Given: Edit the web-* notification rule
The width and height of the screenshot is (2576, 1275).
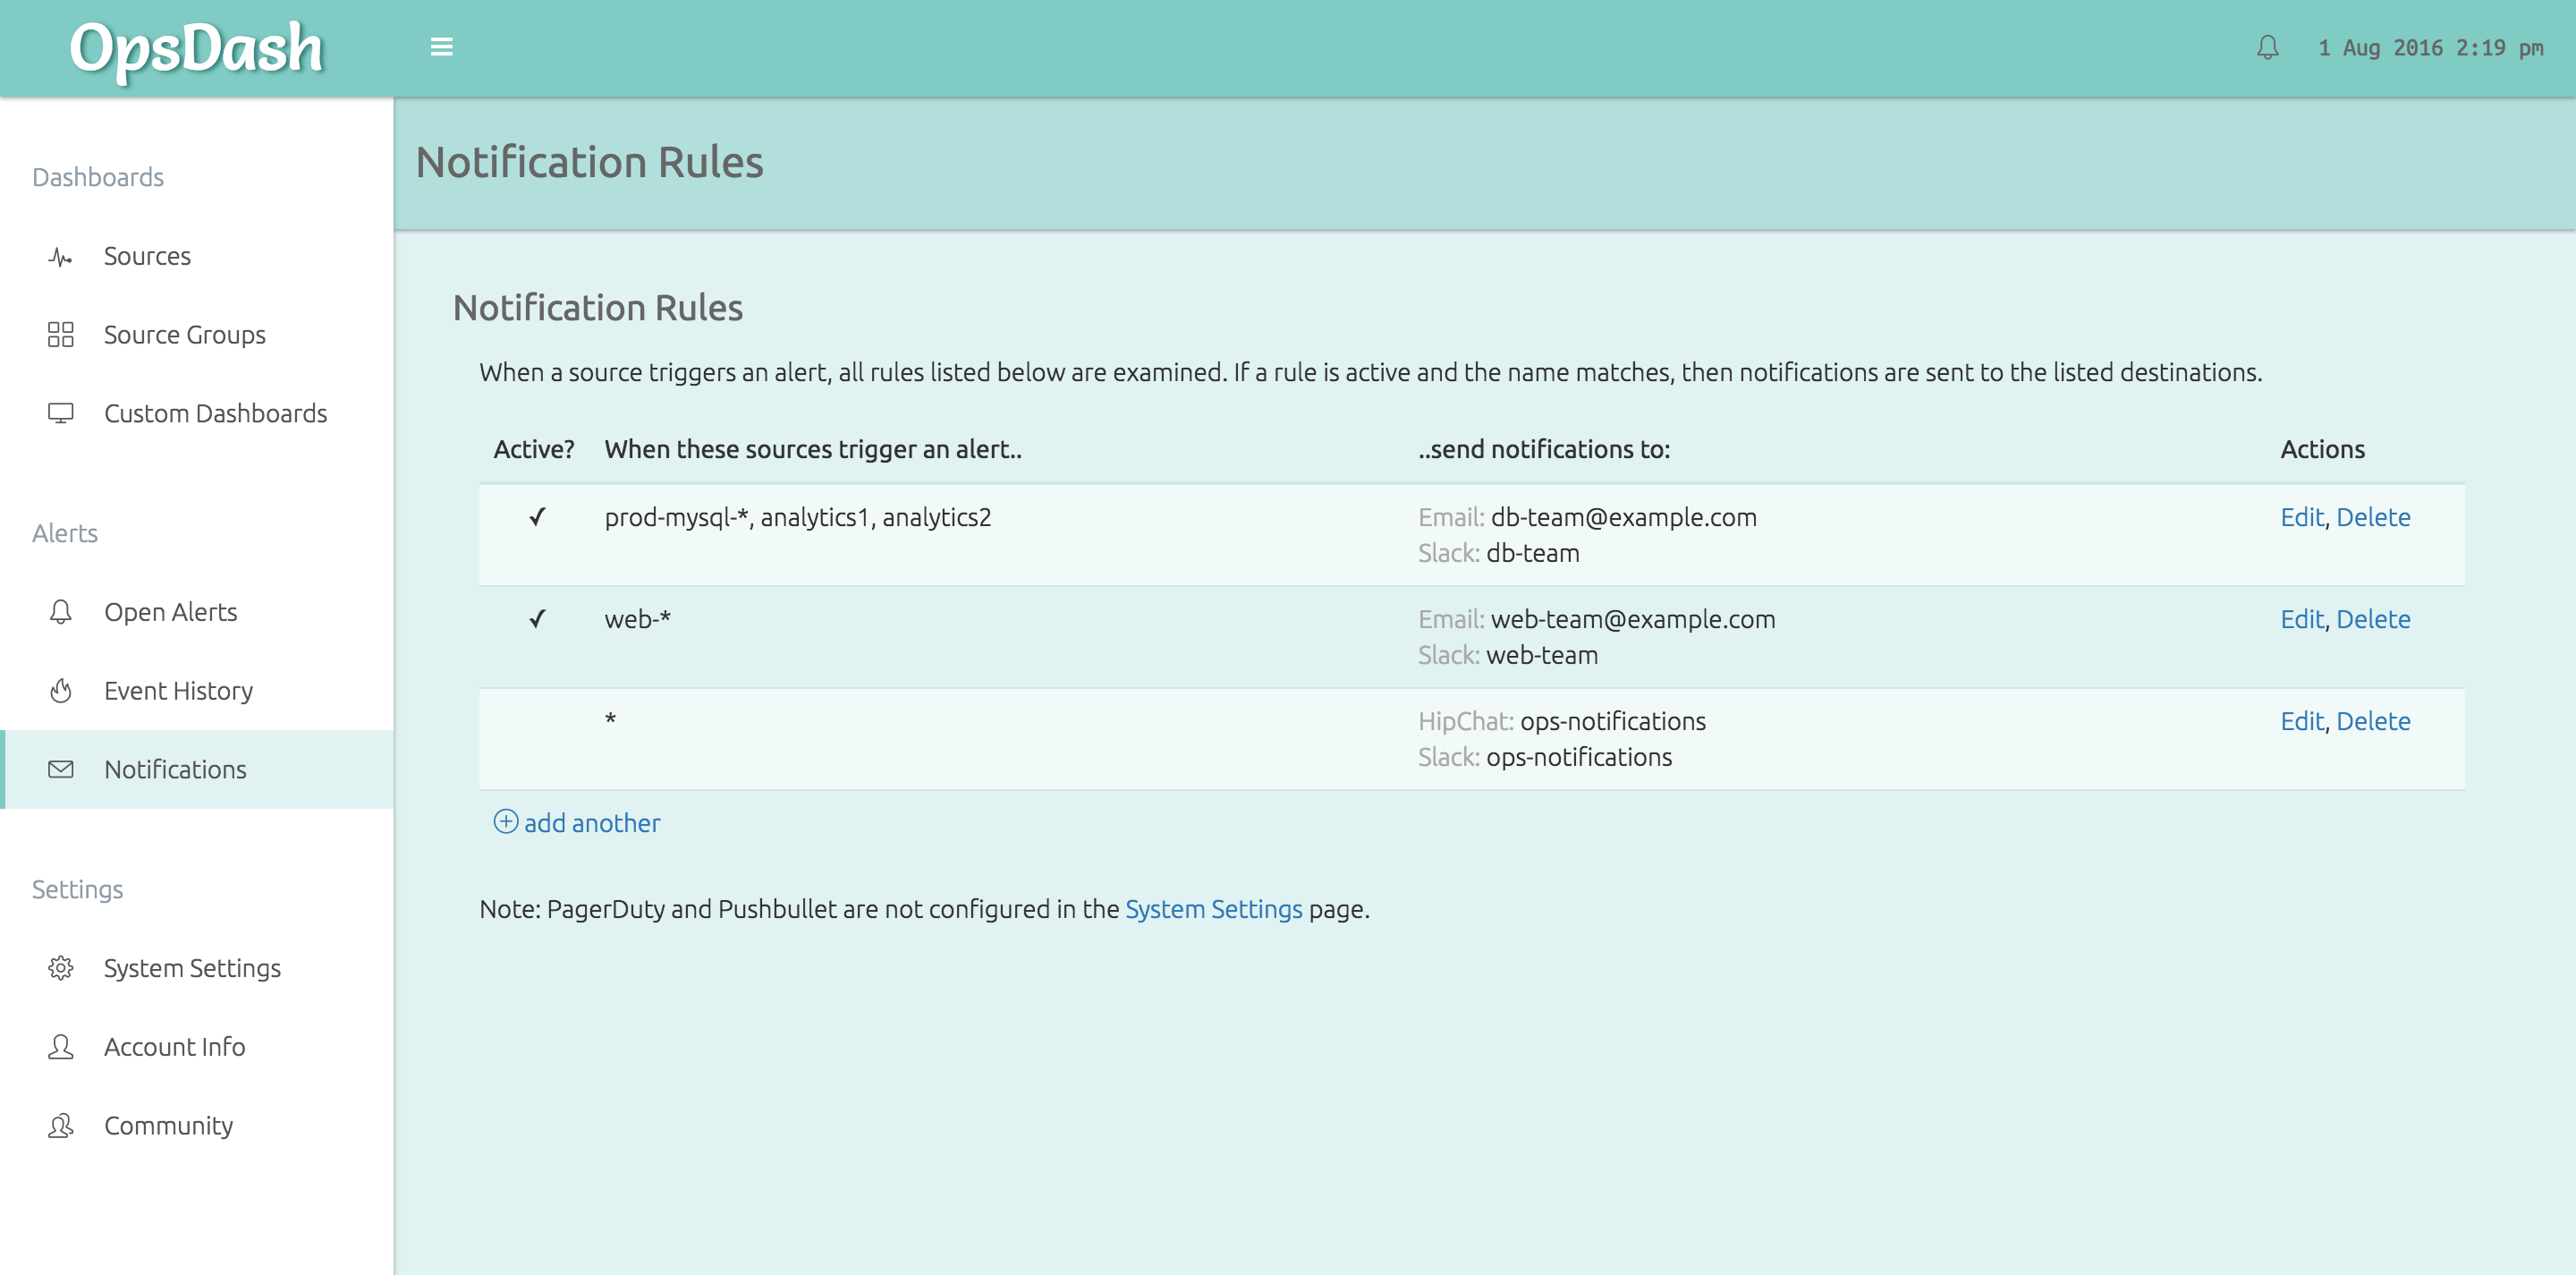Looking at the screenshot, I should tap(2301, 619).
